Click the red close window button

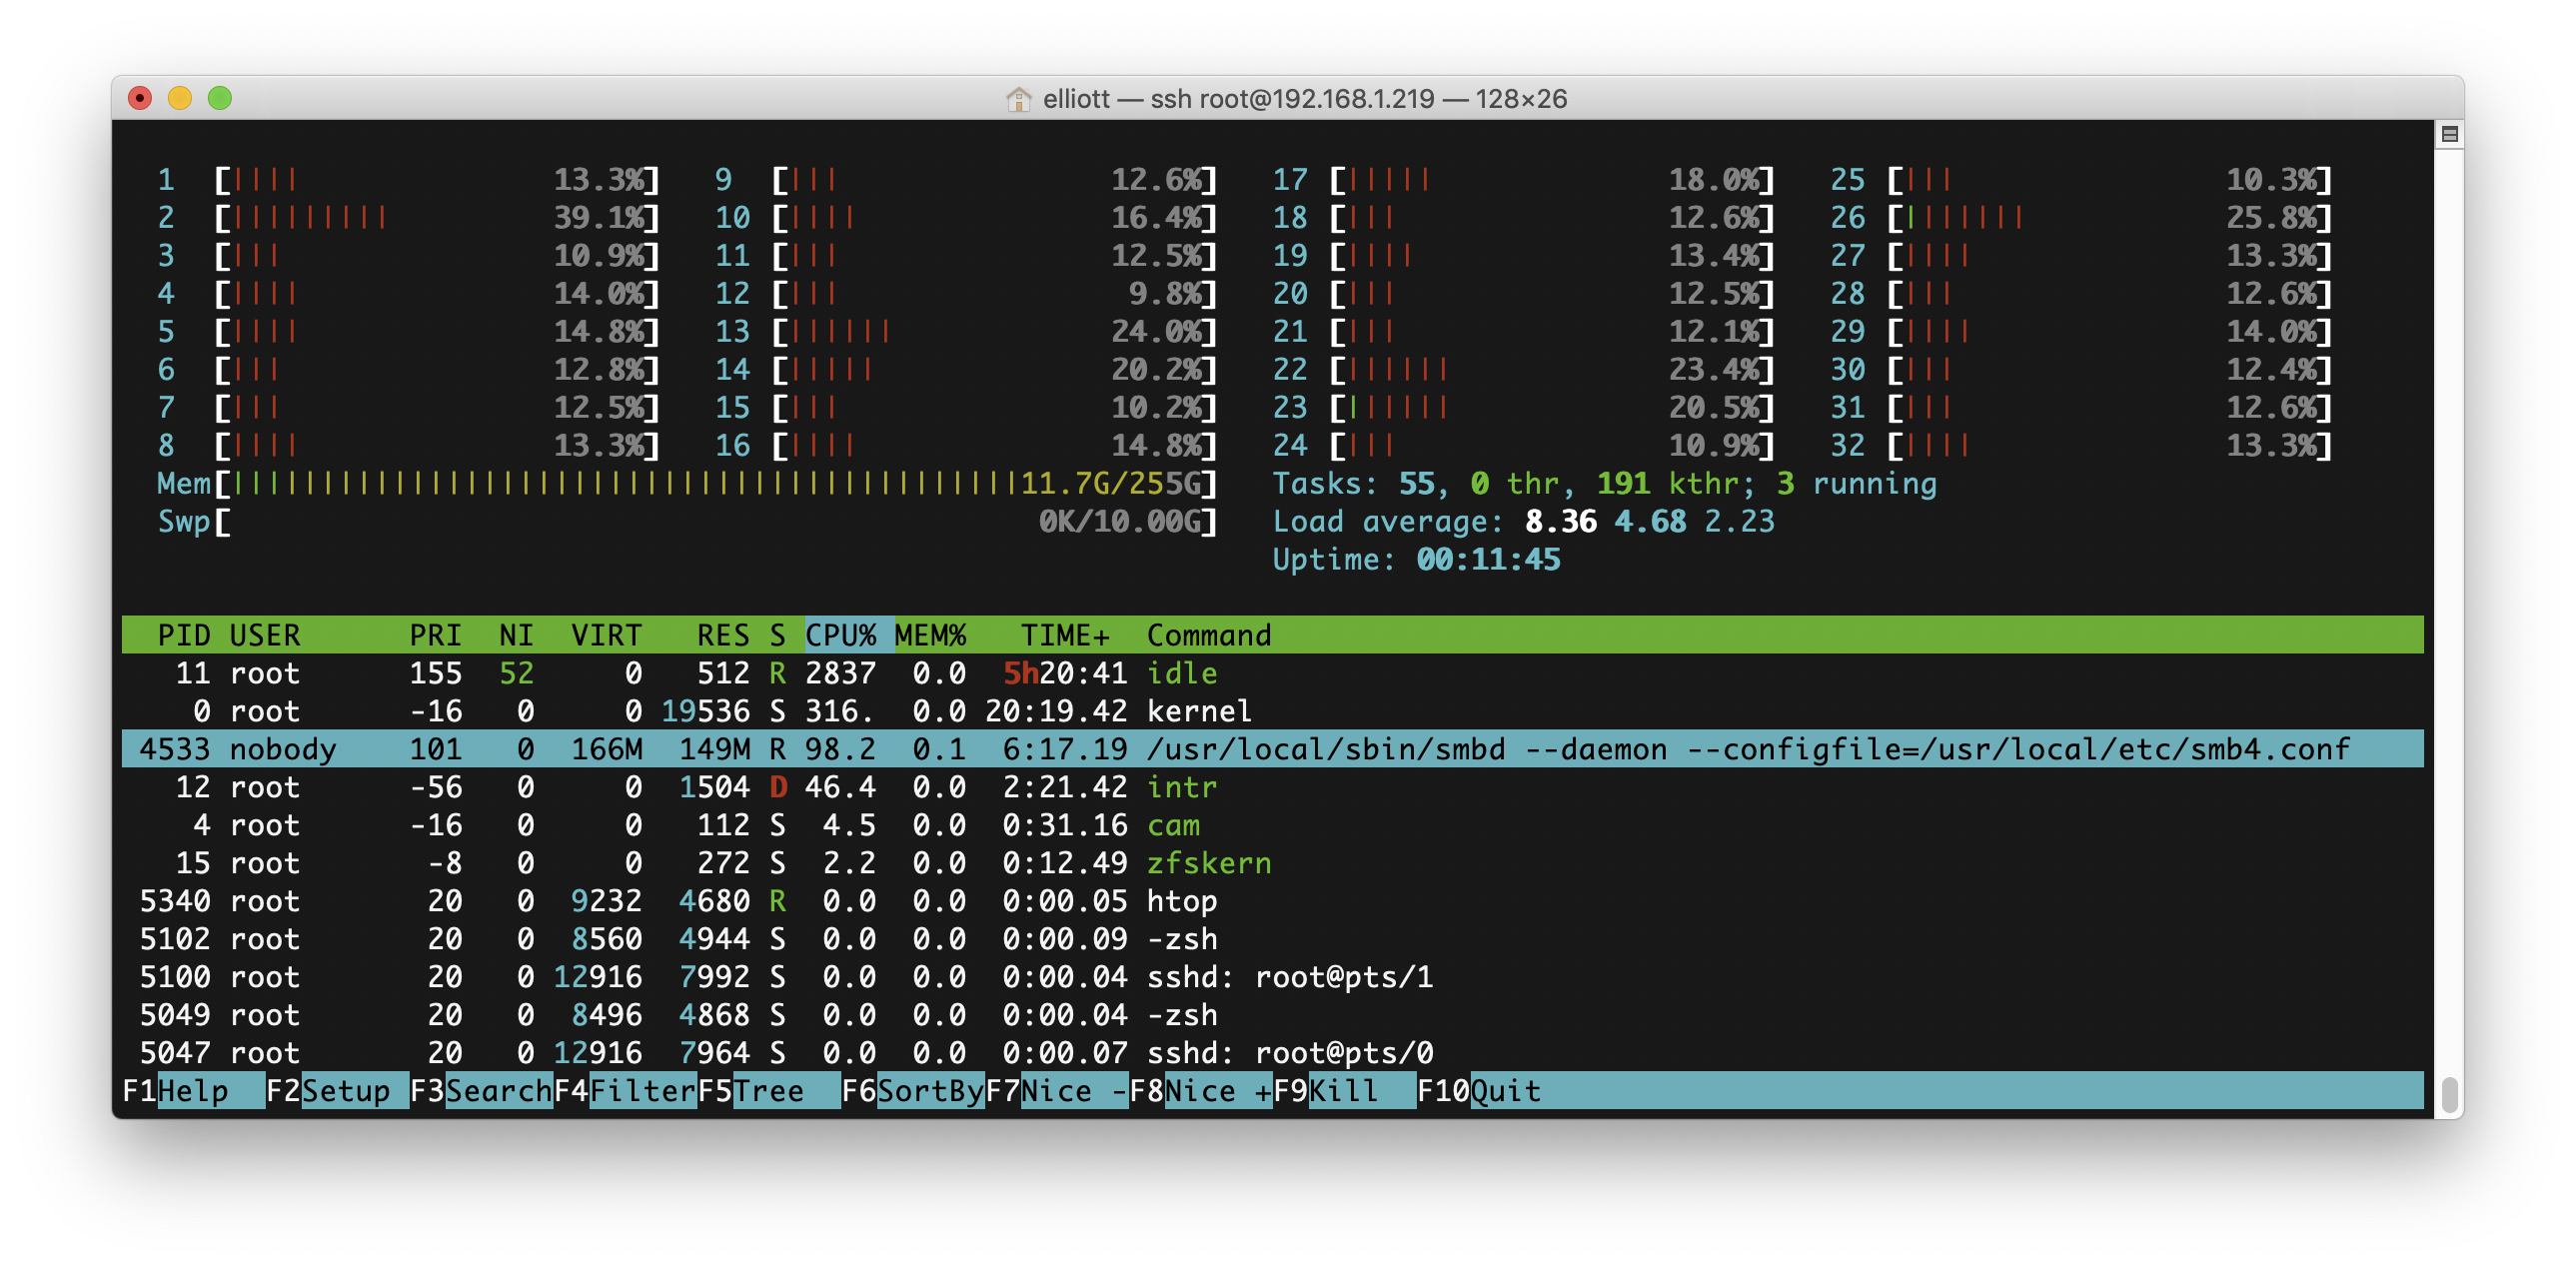140,98
